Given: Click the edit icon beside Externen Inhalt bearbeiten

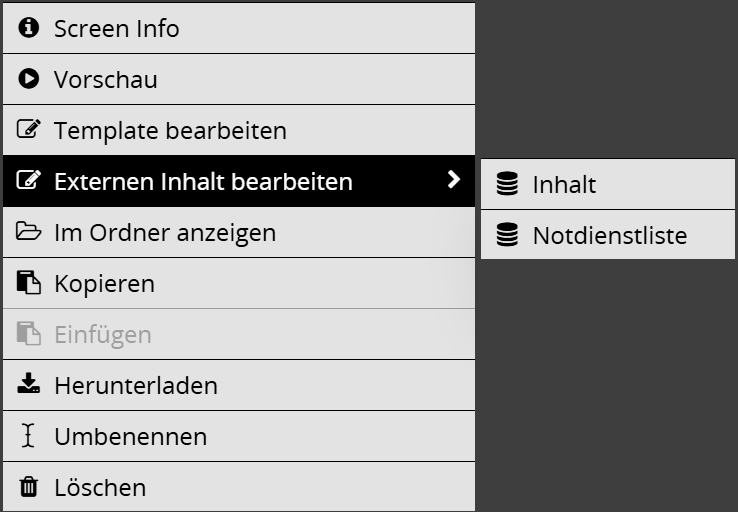Looking at the screenshot, I should (x=29, y=181).
